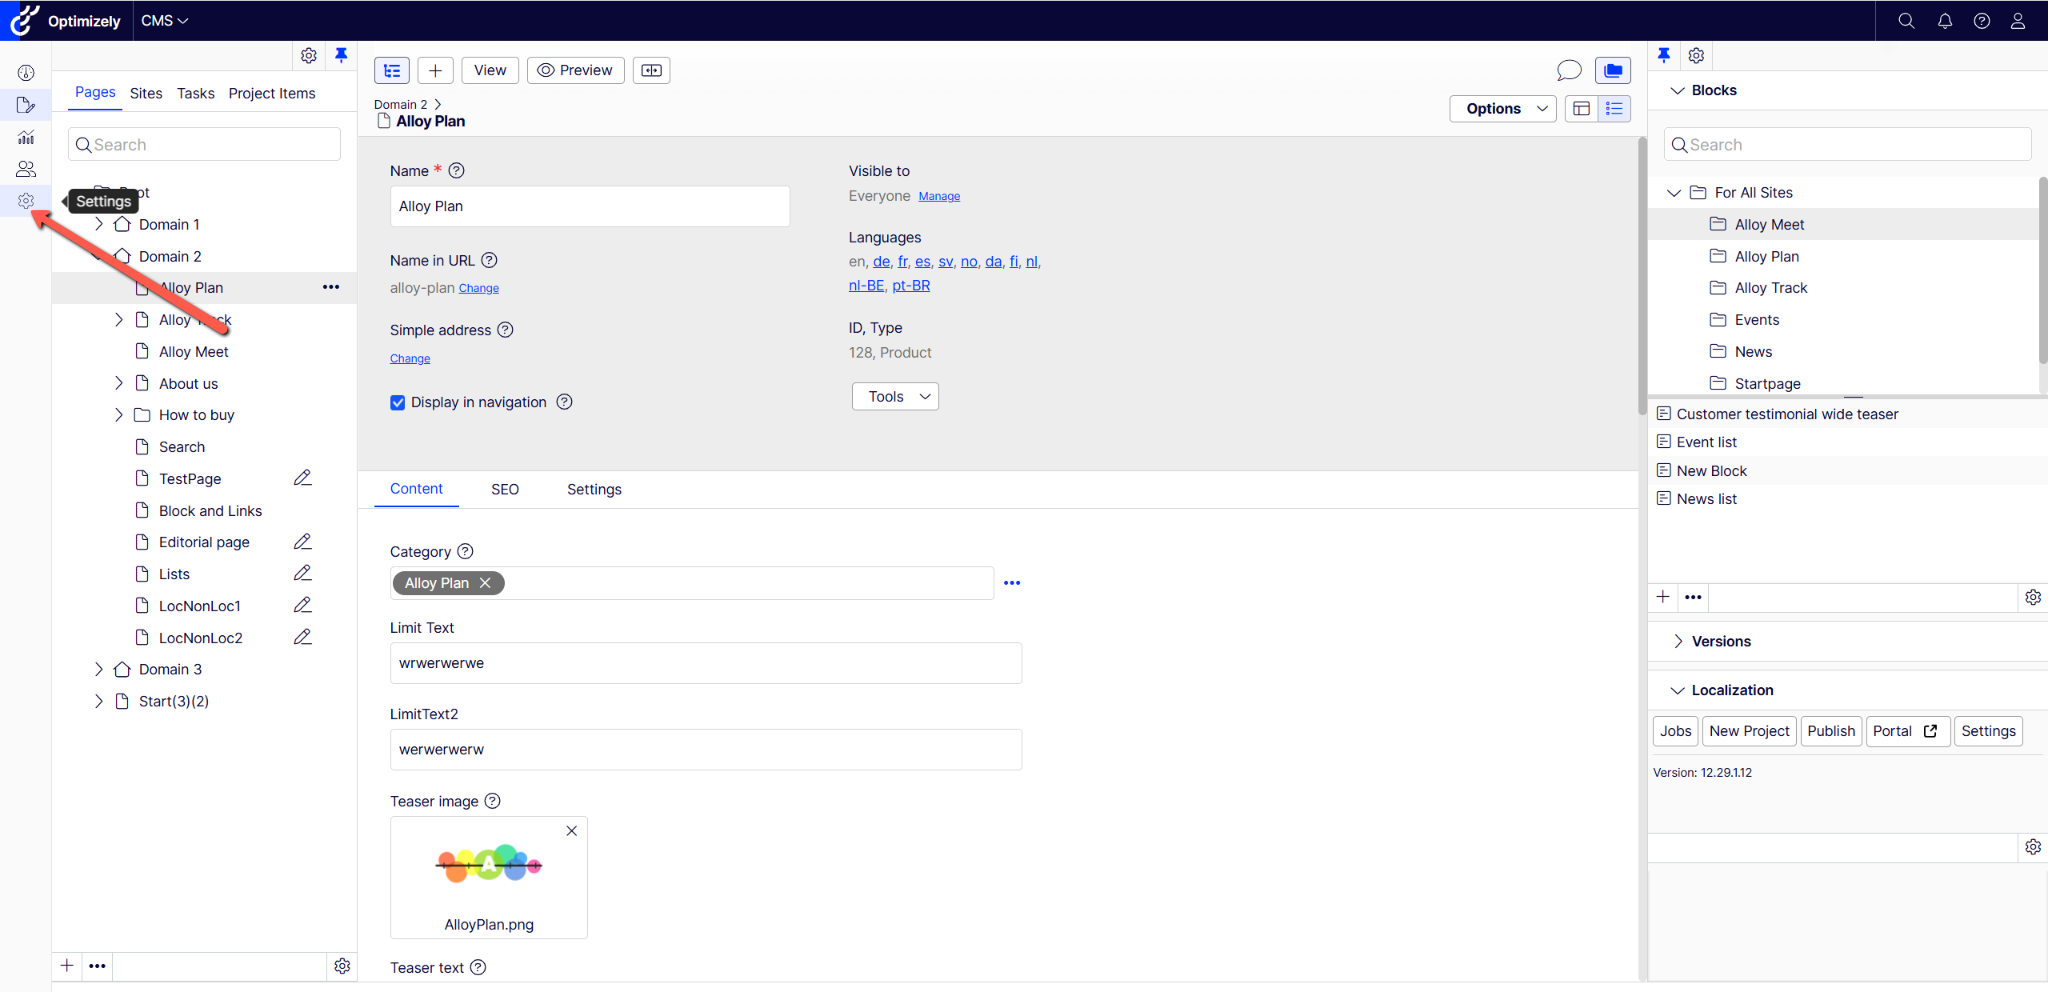2048x992 pixels.
Task: Collapse the Blocks gadget
Action: click(1678, 90)
